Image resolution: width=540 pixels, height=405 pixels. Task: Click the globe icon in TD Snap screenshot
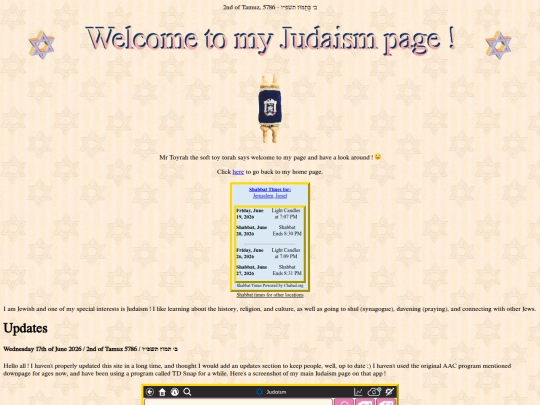point(175,392)
